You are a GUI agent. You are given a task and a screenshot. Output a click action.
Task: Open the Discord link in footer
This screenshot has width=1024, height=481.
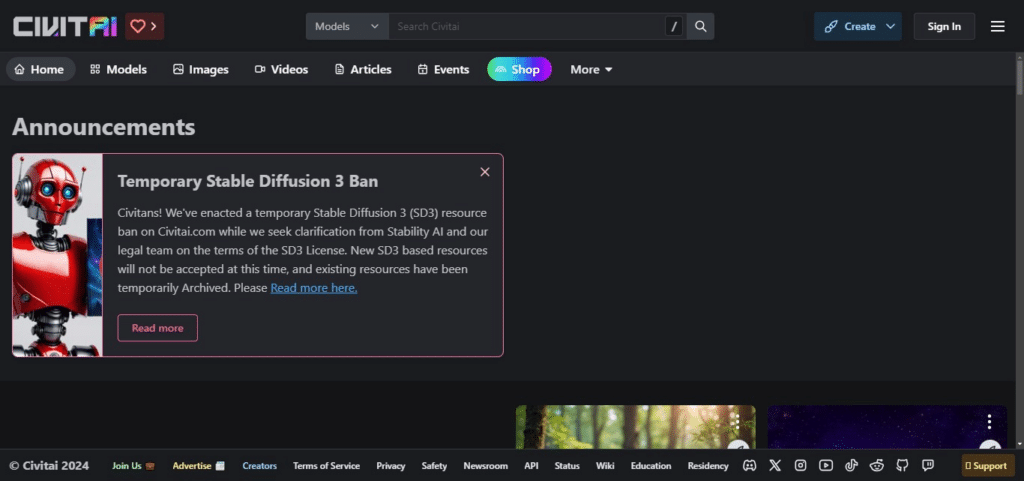point(749,465)
